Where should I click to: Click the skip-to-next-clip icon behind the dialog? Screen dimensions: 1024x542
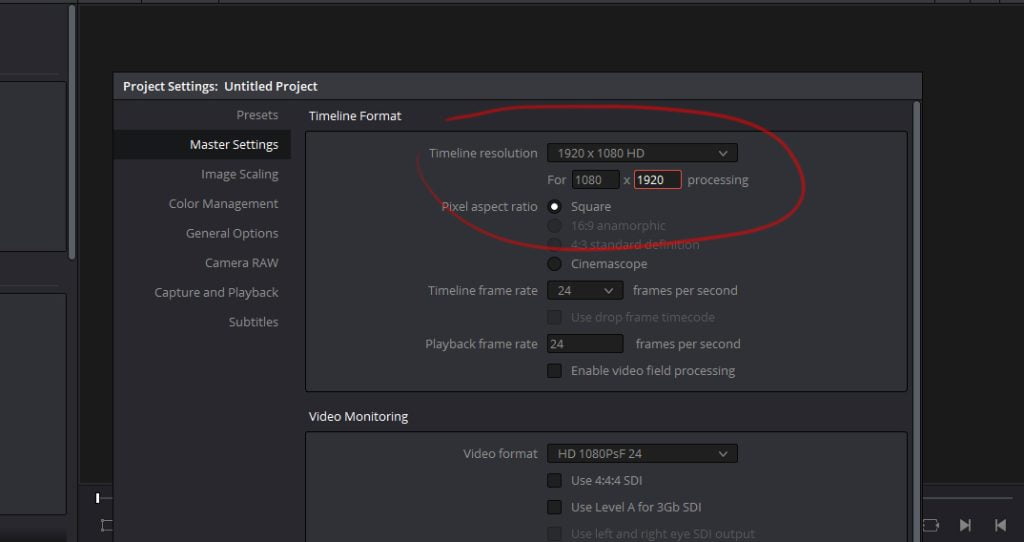coord(965,524)
